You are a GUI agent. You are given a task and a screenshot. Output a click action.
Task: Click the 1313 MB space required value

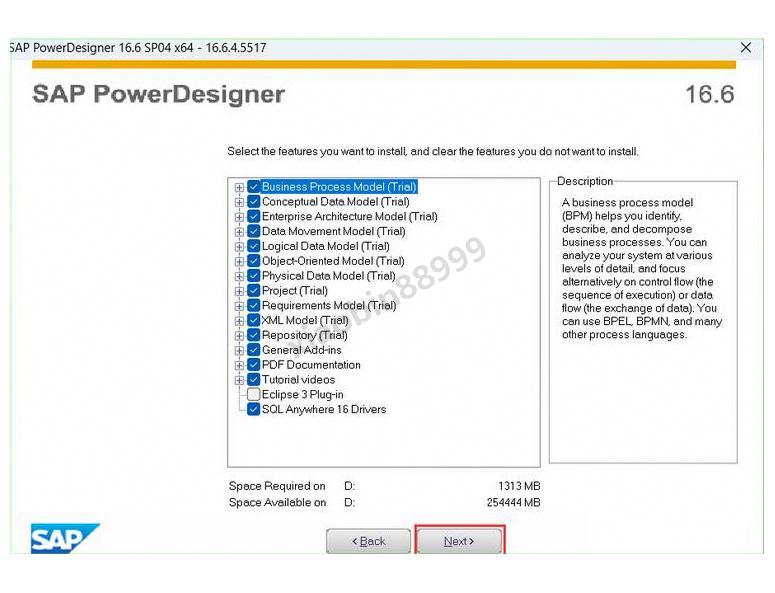click(x=519, y=486)
